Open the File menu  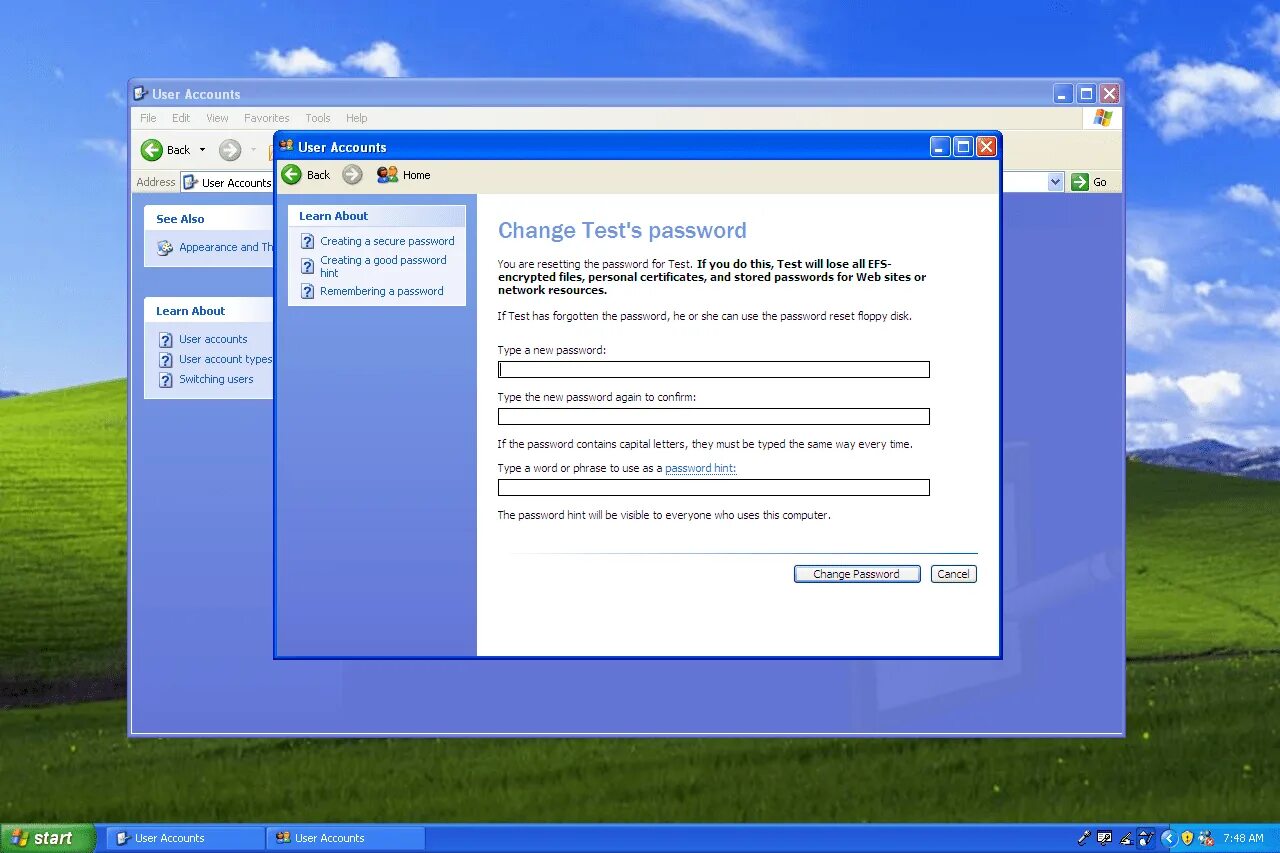pyautogui.click(x=148, y=118)
